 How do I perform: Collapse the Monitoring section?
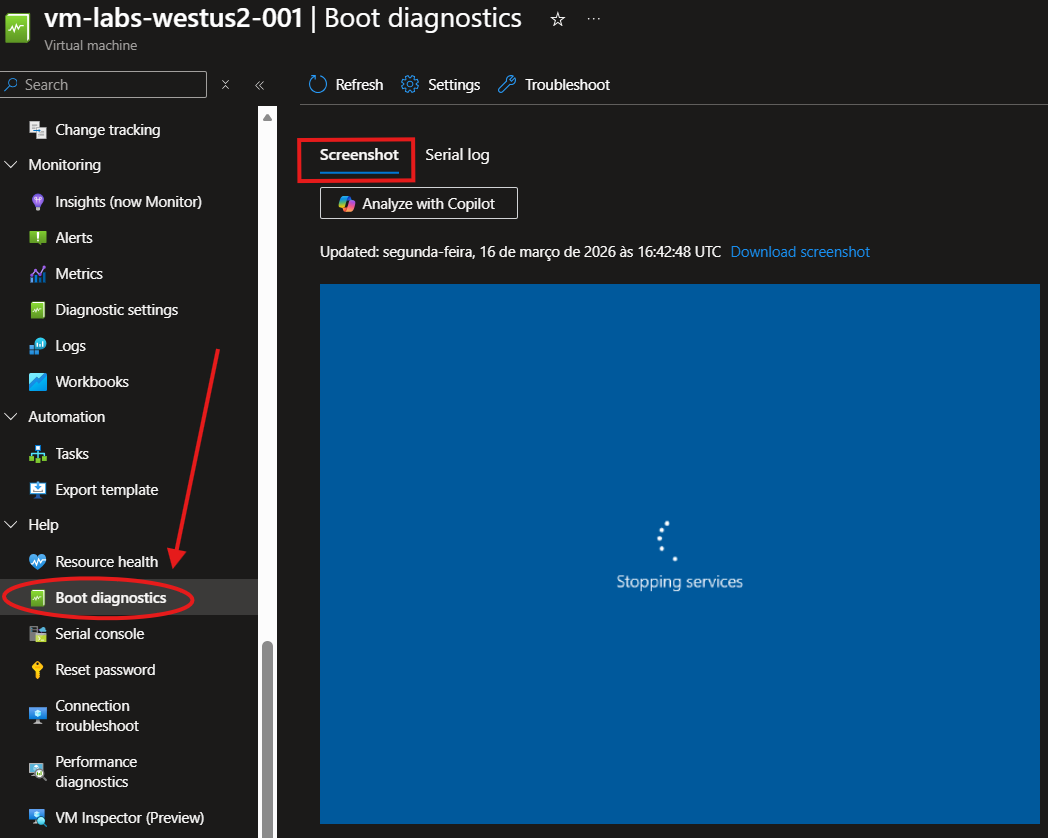[11, 165]
